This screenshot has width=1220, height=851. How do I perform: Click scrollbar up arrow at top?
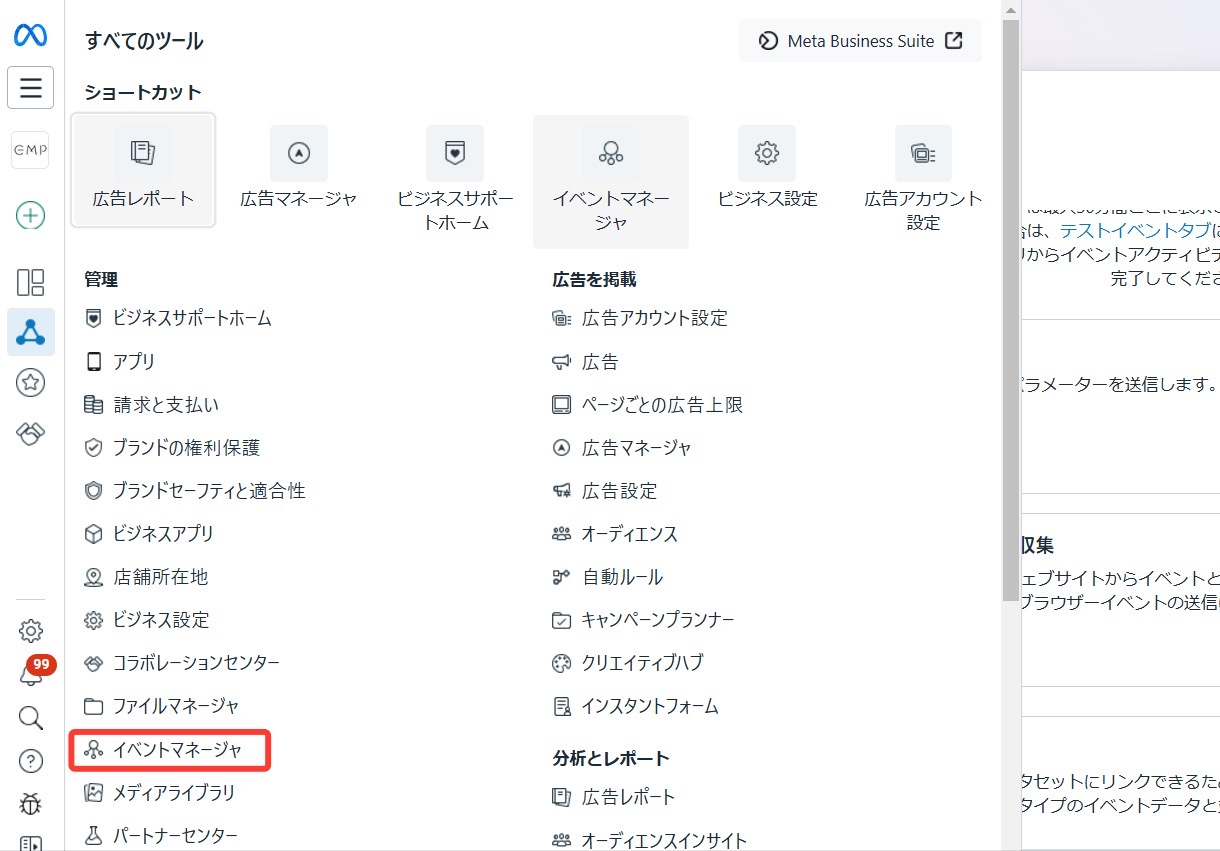1010,10
